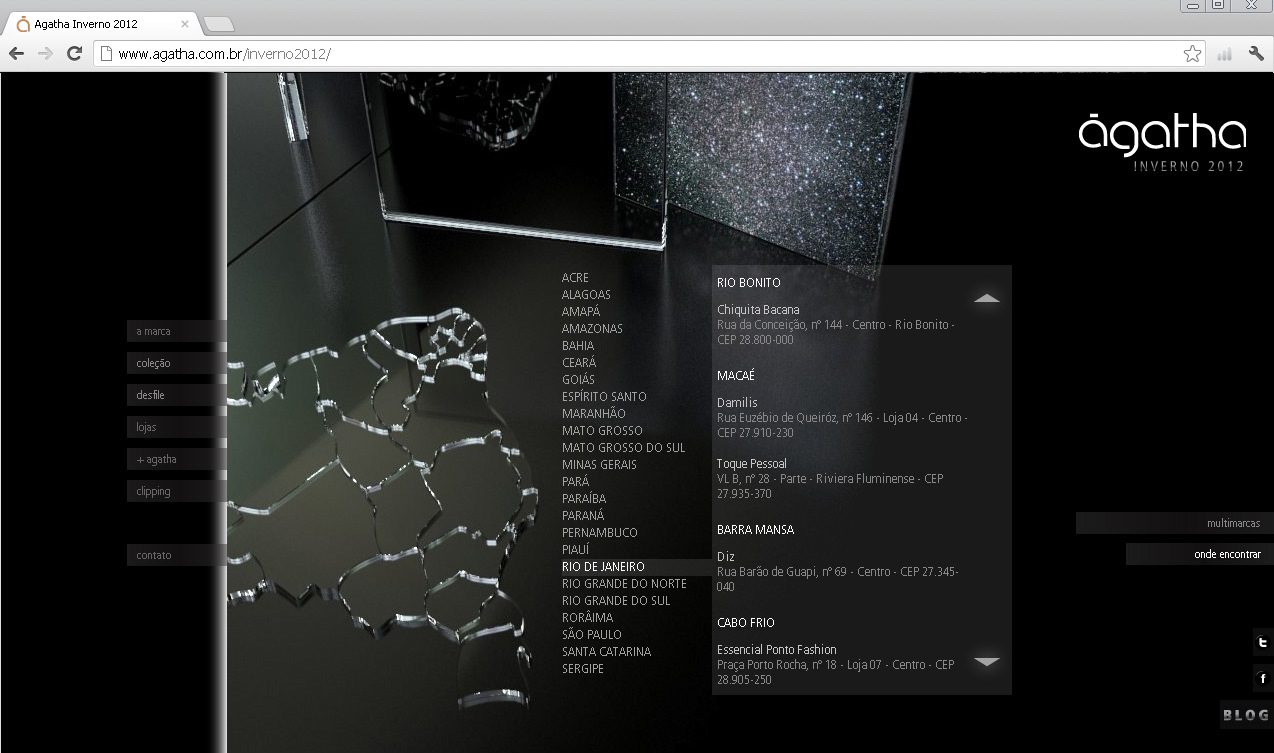Choose SANTA CATARINA in state list
This screenshot has height=753, width=1274.
606,652
